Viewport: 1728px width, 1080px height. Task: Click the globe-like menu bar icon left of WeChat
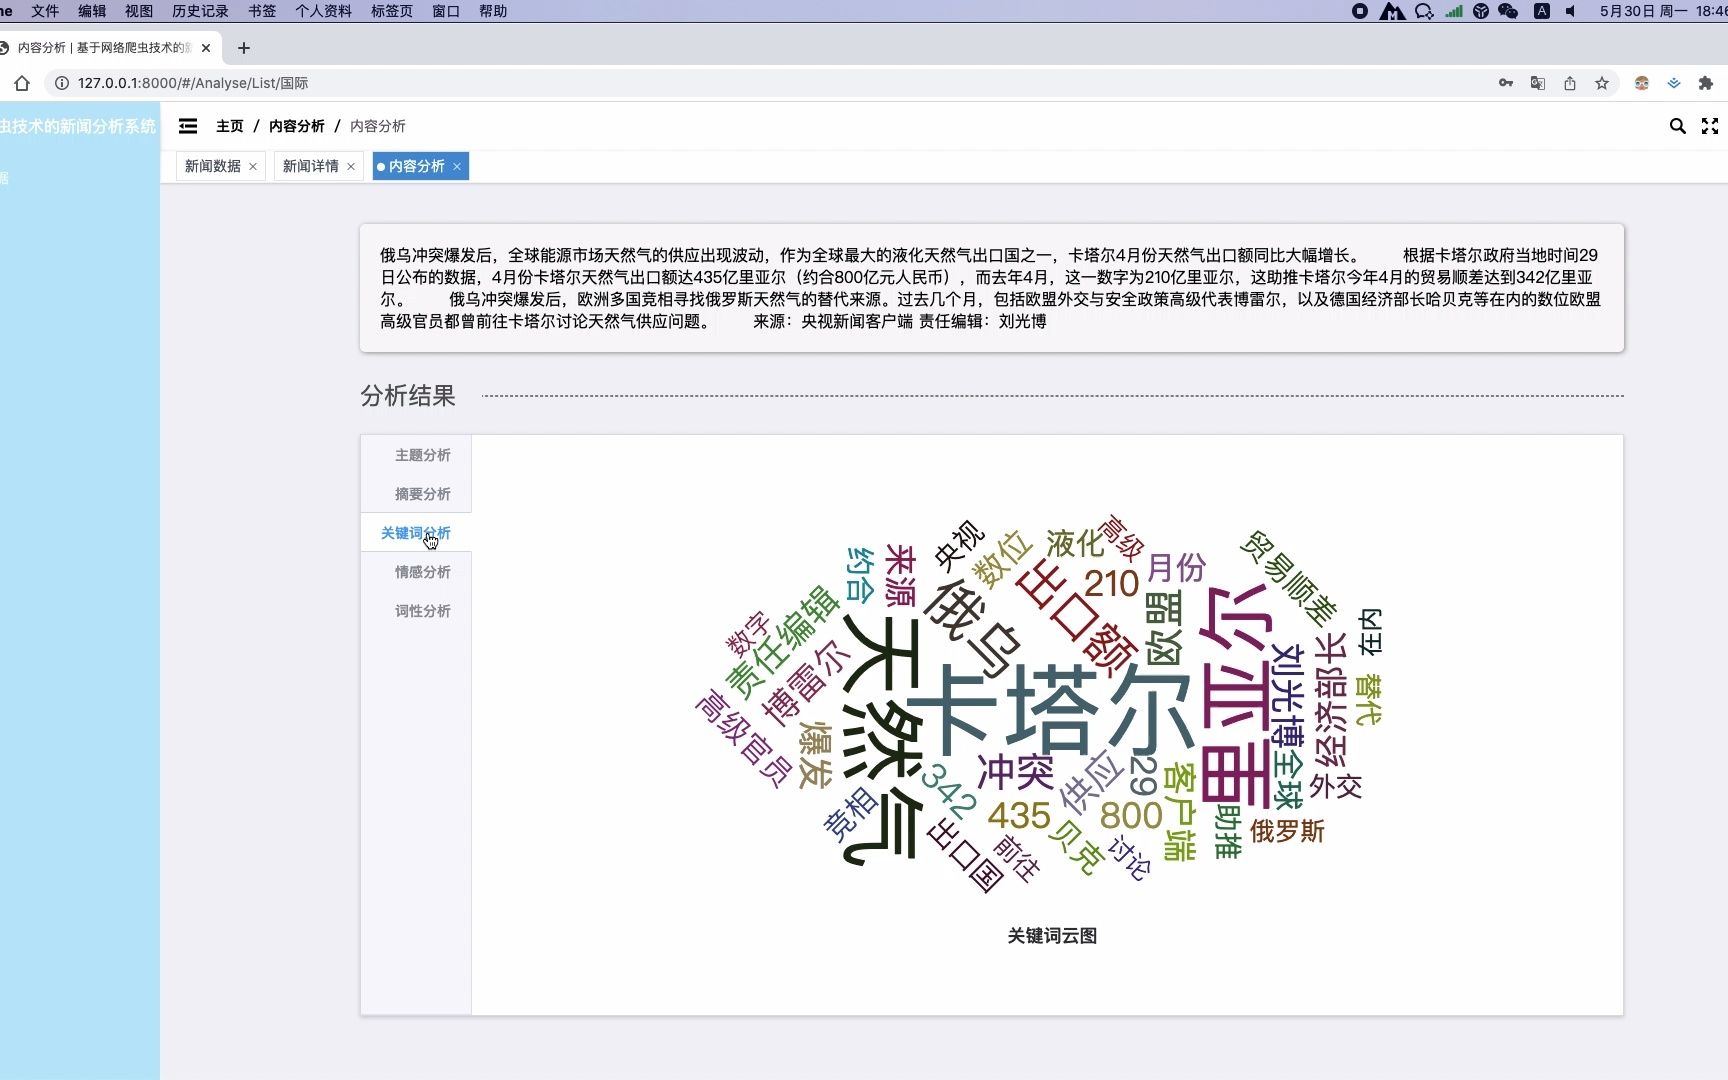click(1481, 11)
